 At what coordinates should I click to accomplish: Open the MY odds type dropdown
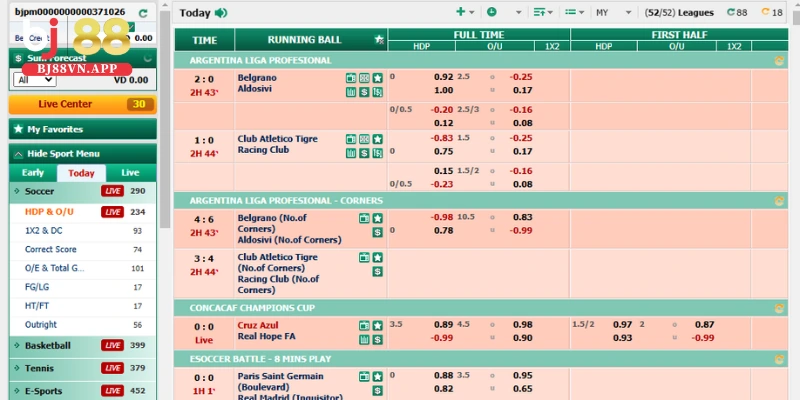(x=614, y=13)
